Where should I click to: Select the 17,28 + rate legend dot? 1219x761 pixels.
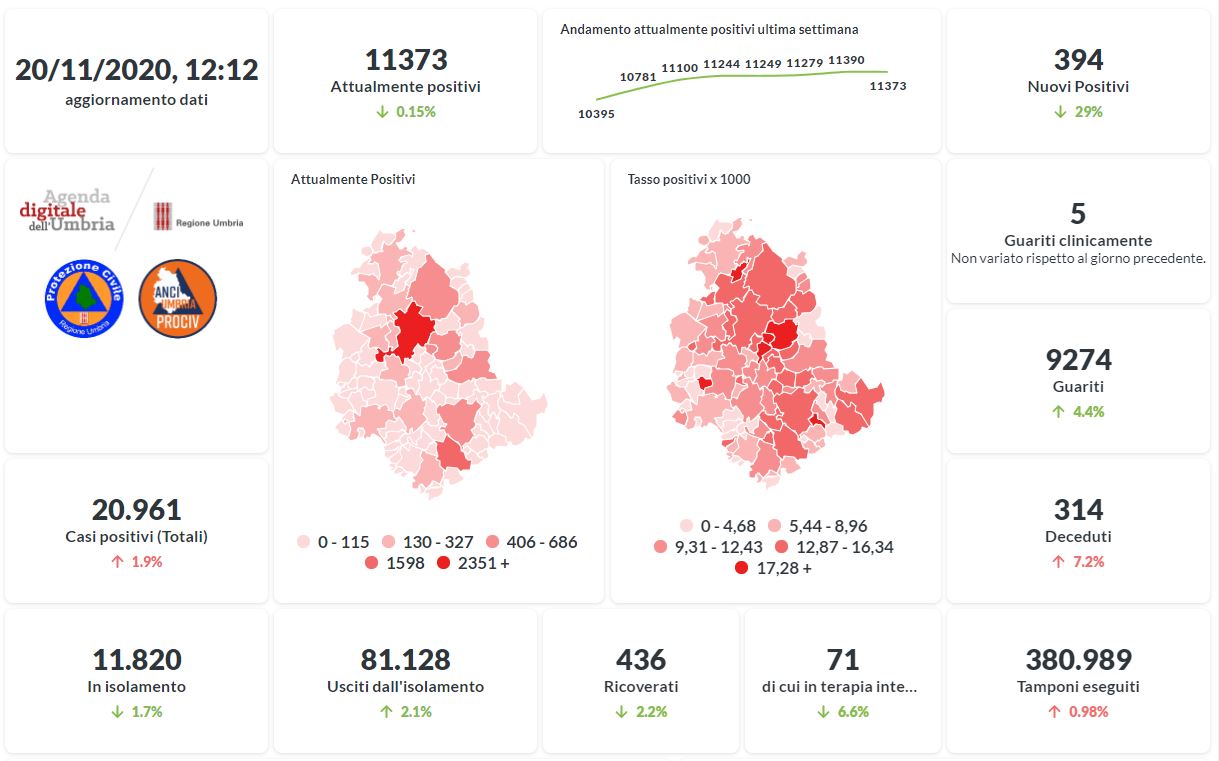[x=741, y=568]
